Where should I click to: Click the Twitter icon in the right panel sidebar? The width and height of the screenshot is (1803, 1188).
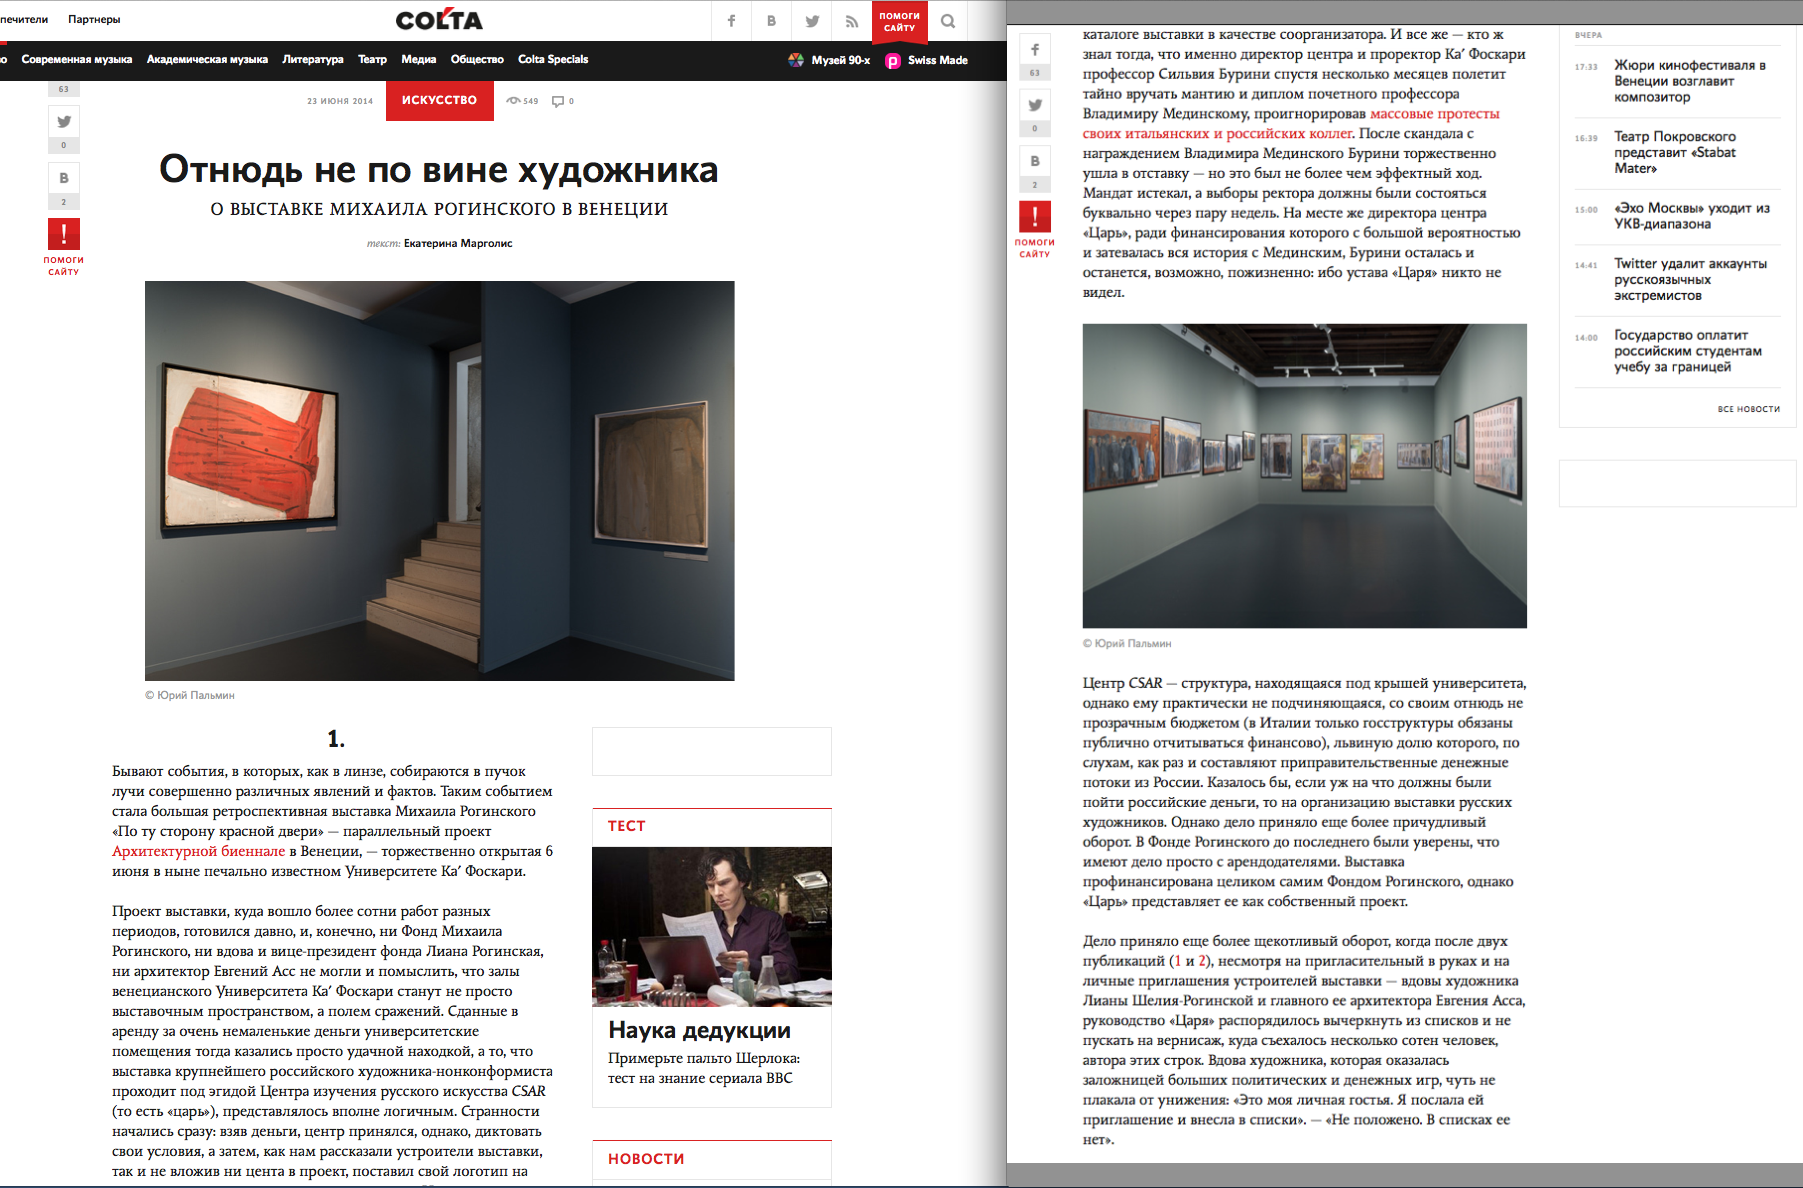click(1035, 105)
